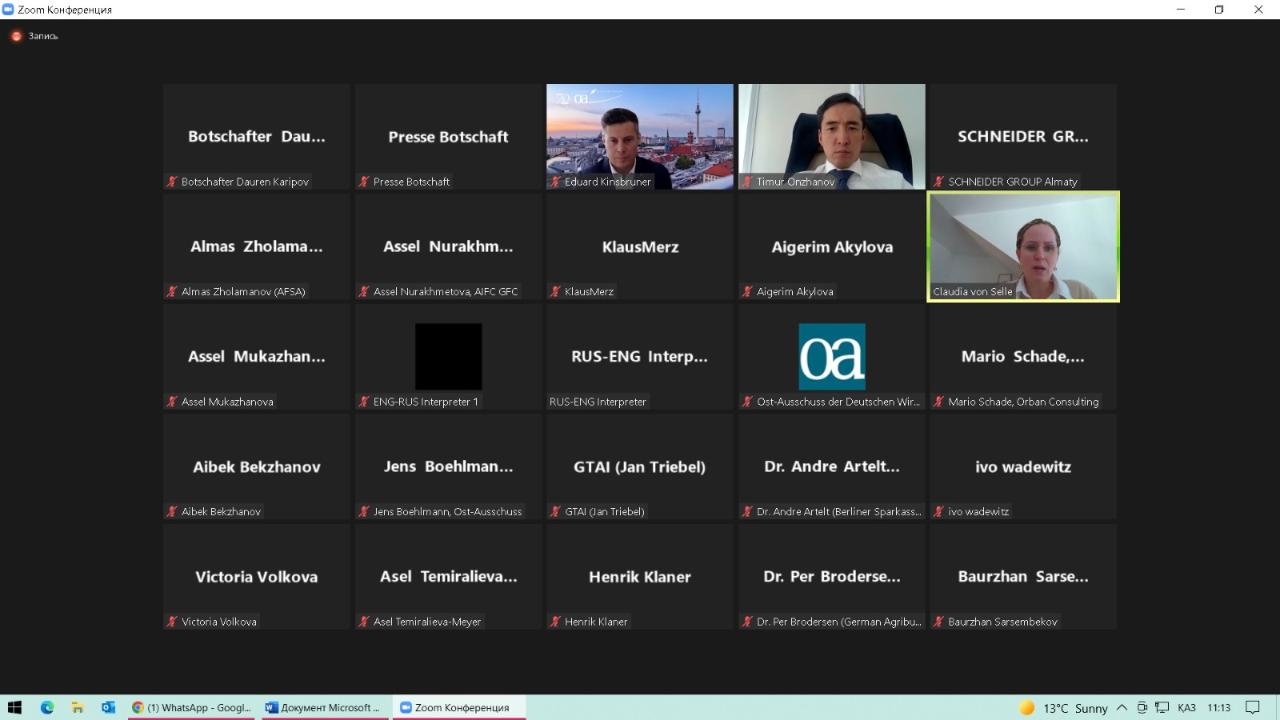Screen dimensions: 1280x720
Task: Click muted mic icon beside Presse Botschaft
Action: (365, 182)
